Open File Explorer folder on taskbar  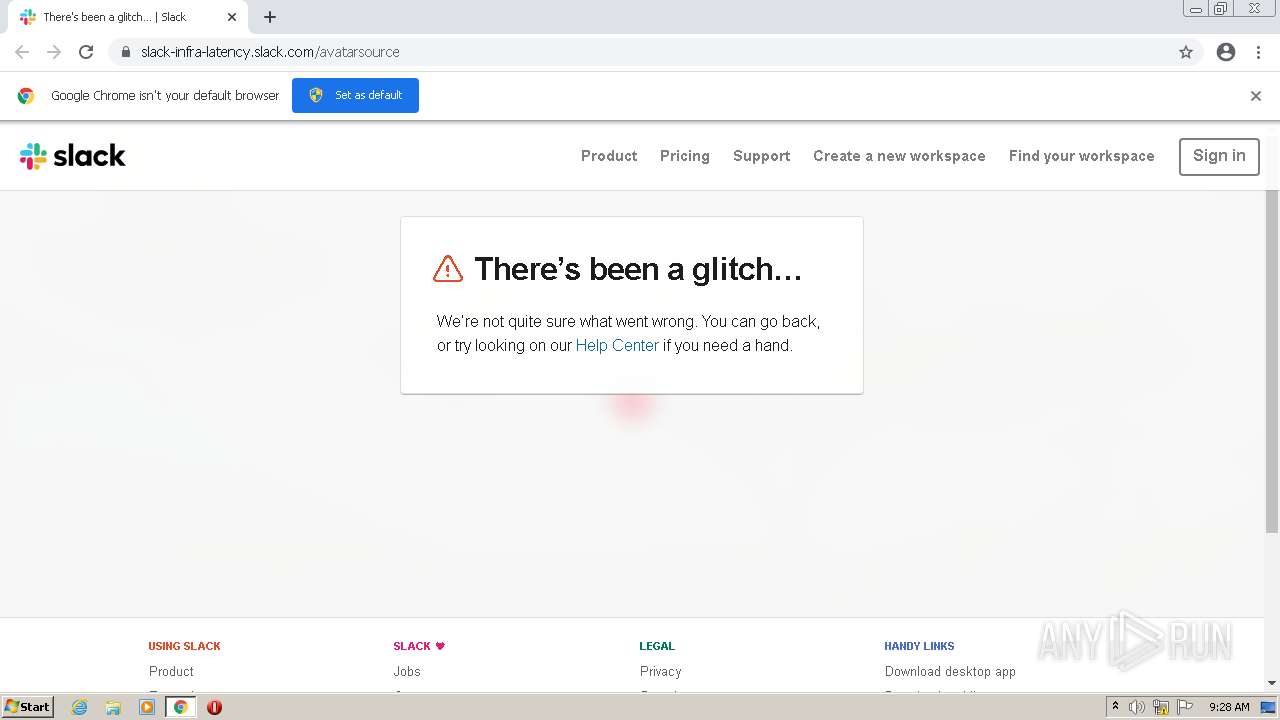point(113,707)
